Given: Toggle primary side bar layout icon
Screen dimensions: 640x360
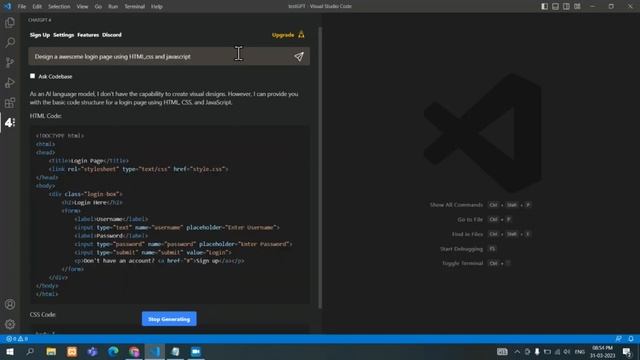Looking at the screenshot, I should (544, 6).
